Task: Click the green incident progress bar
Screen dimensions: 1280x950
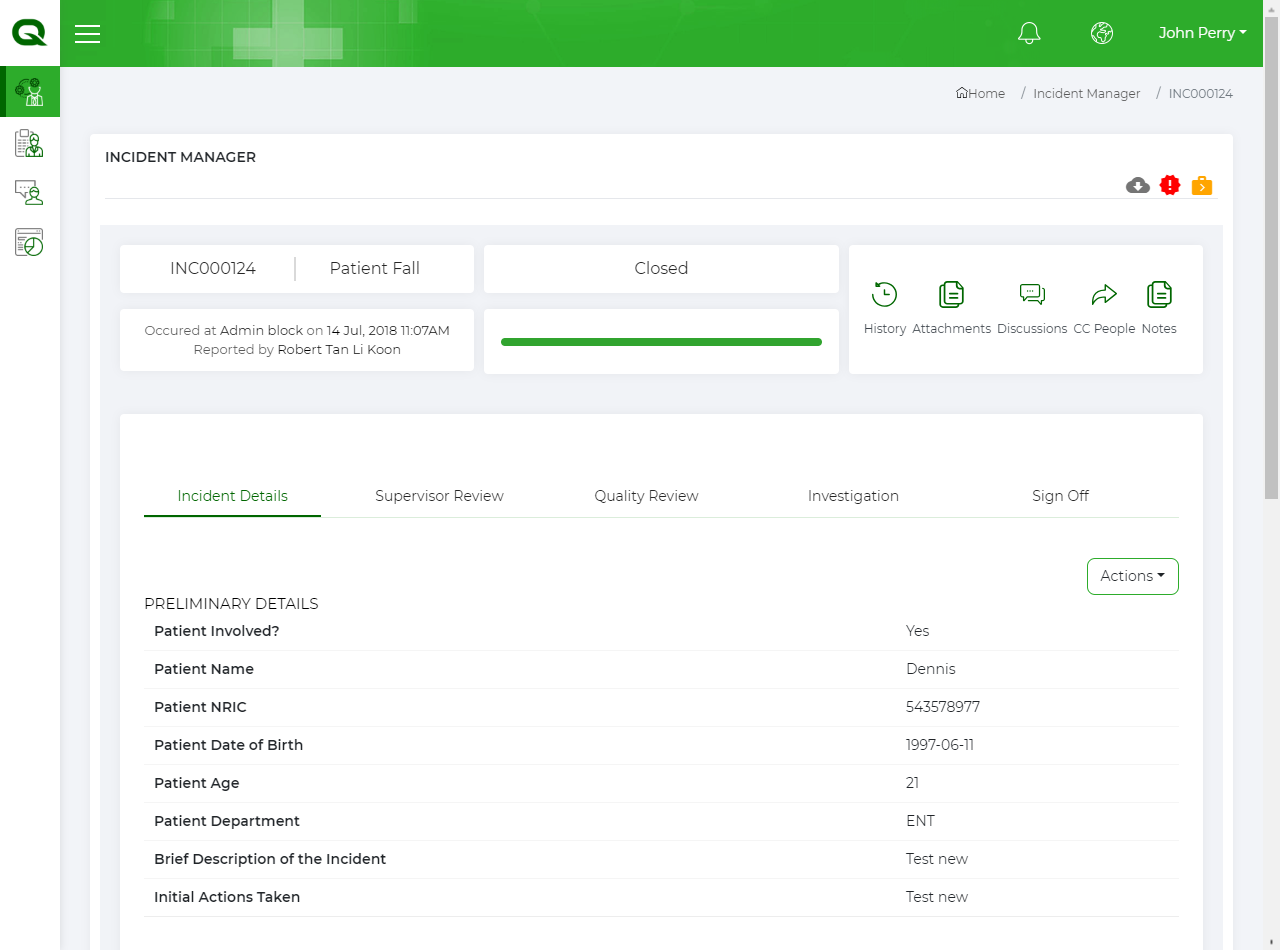Action: pyautogui.click(x=661, y=342)
